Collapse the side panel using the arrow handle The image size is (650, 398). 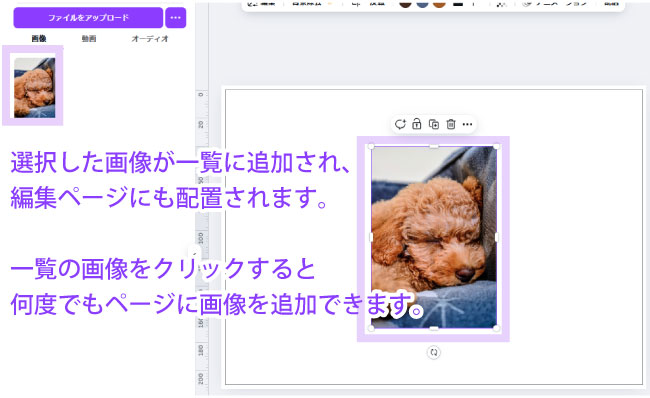coord(194,253)
